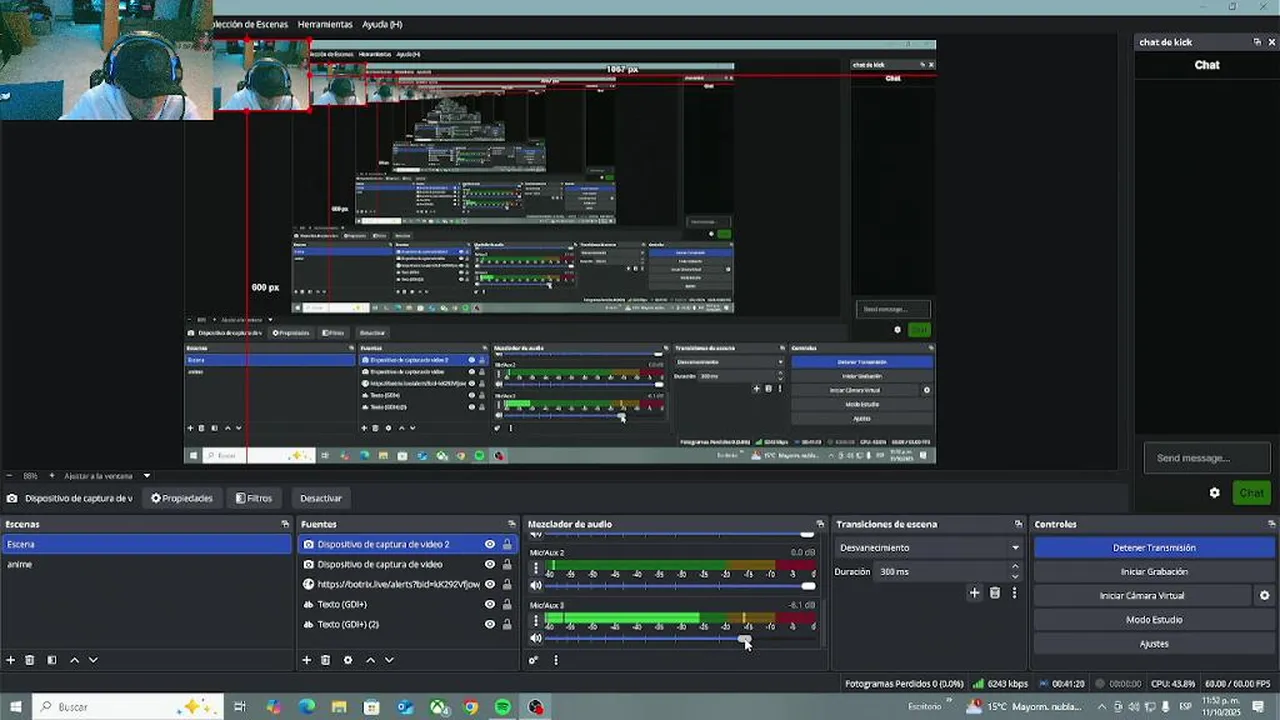Select the Escena scene

146,545
